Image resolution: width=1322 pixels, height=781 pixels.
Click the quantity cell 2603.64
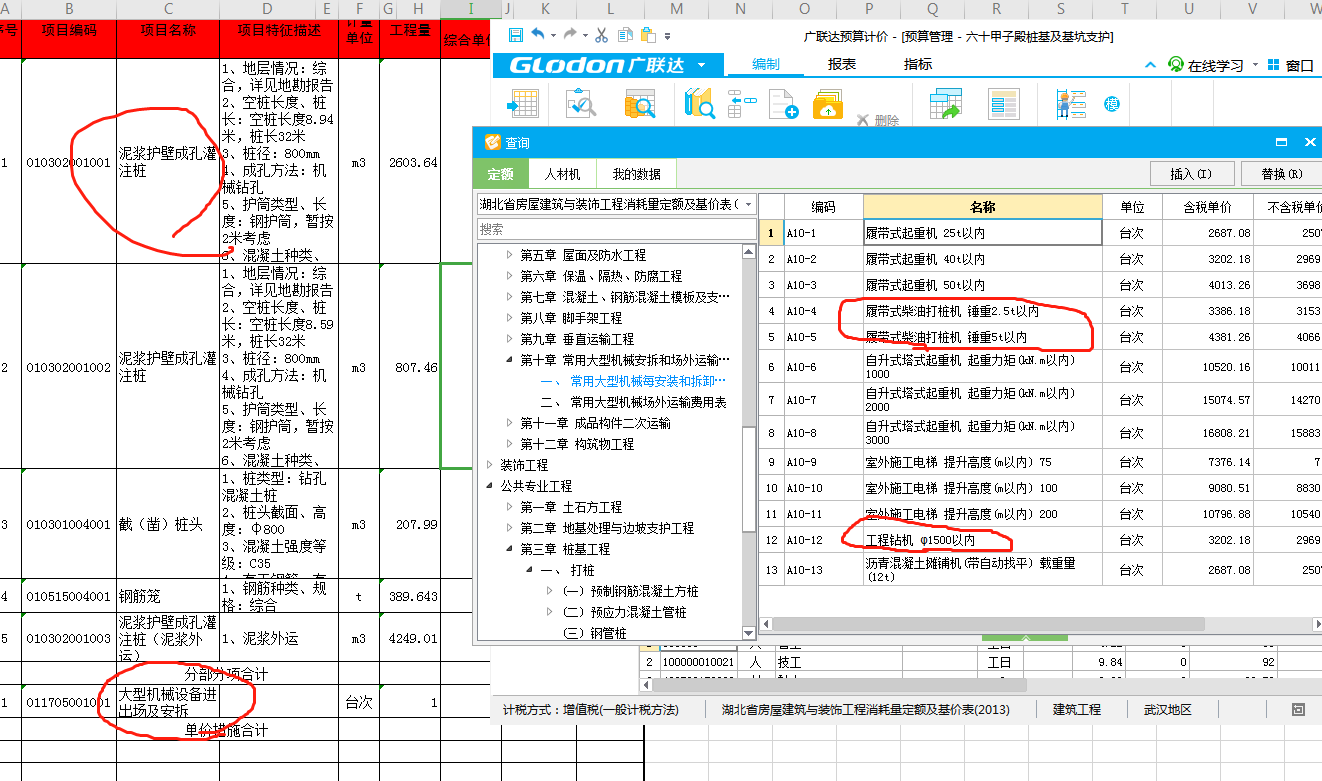(410, 161)
